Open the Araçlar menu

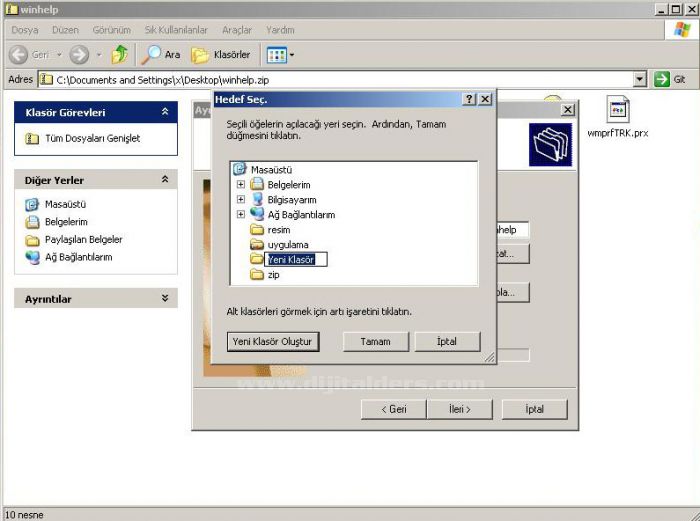pyautogui.click(x=237, y=30)
